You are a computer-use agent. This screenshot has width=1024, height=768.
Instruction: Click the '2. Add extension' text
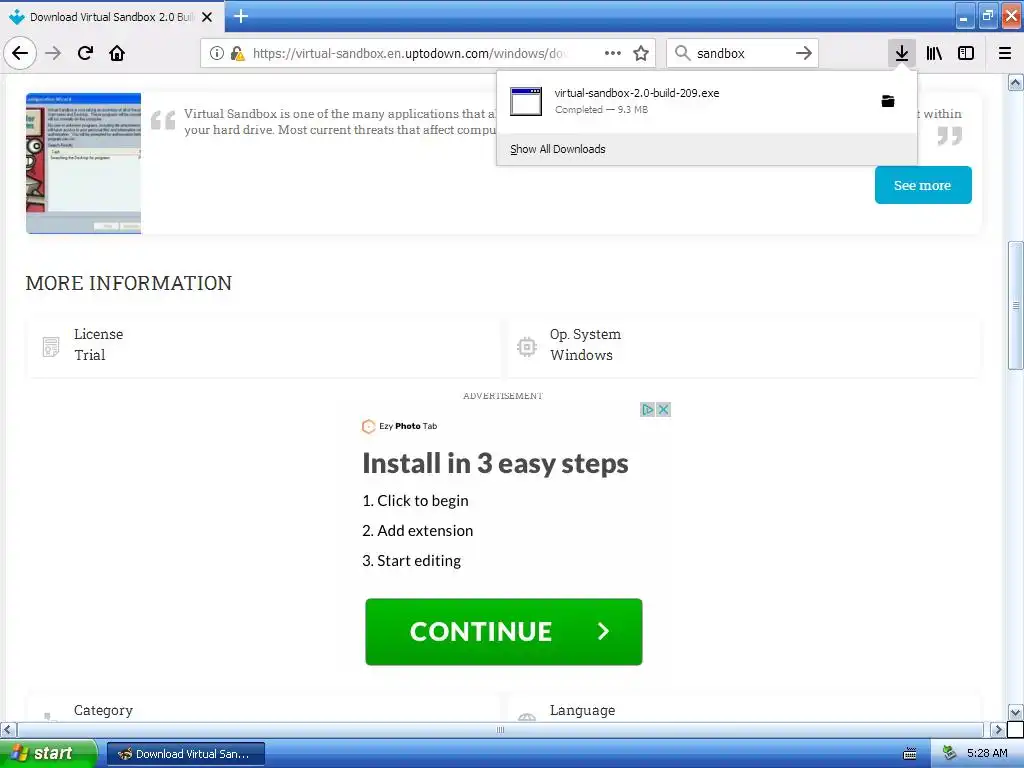(418, 531)
